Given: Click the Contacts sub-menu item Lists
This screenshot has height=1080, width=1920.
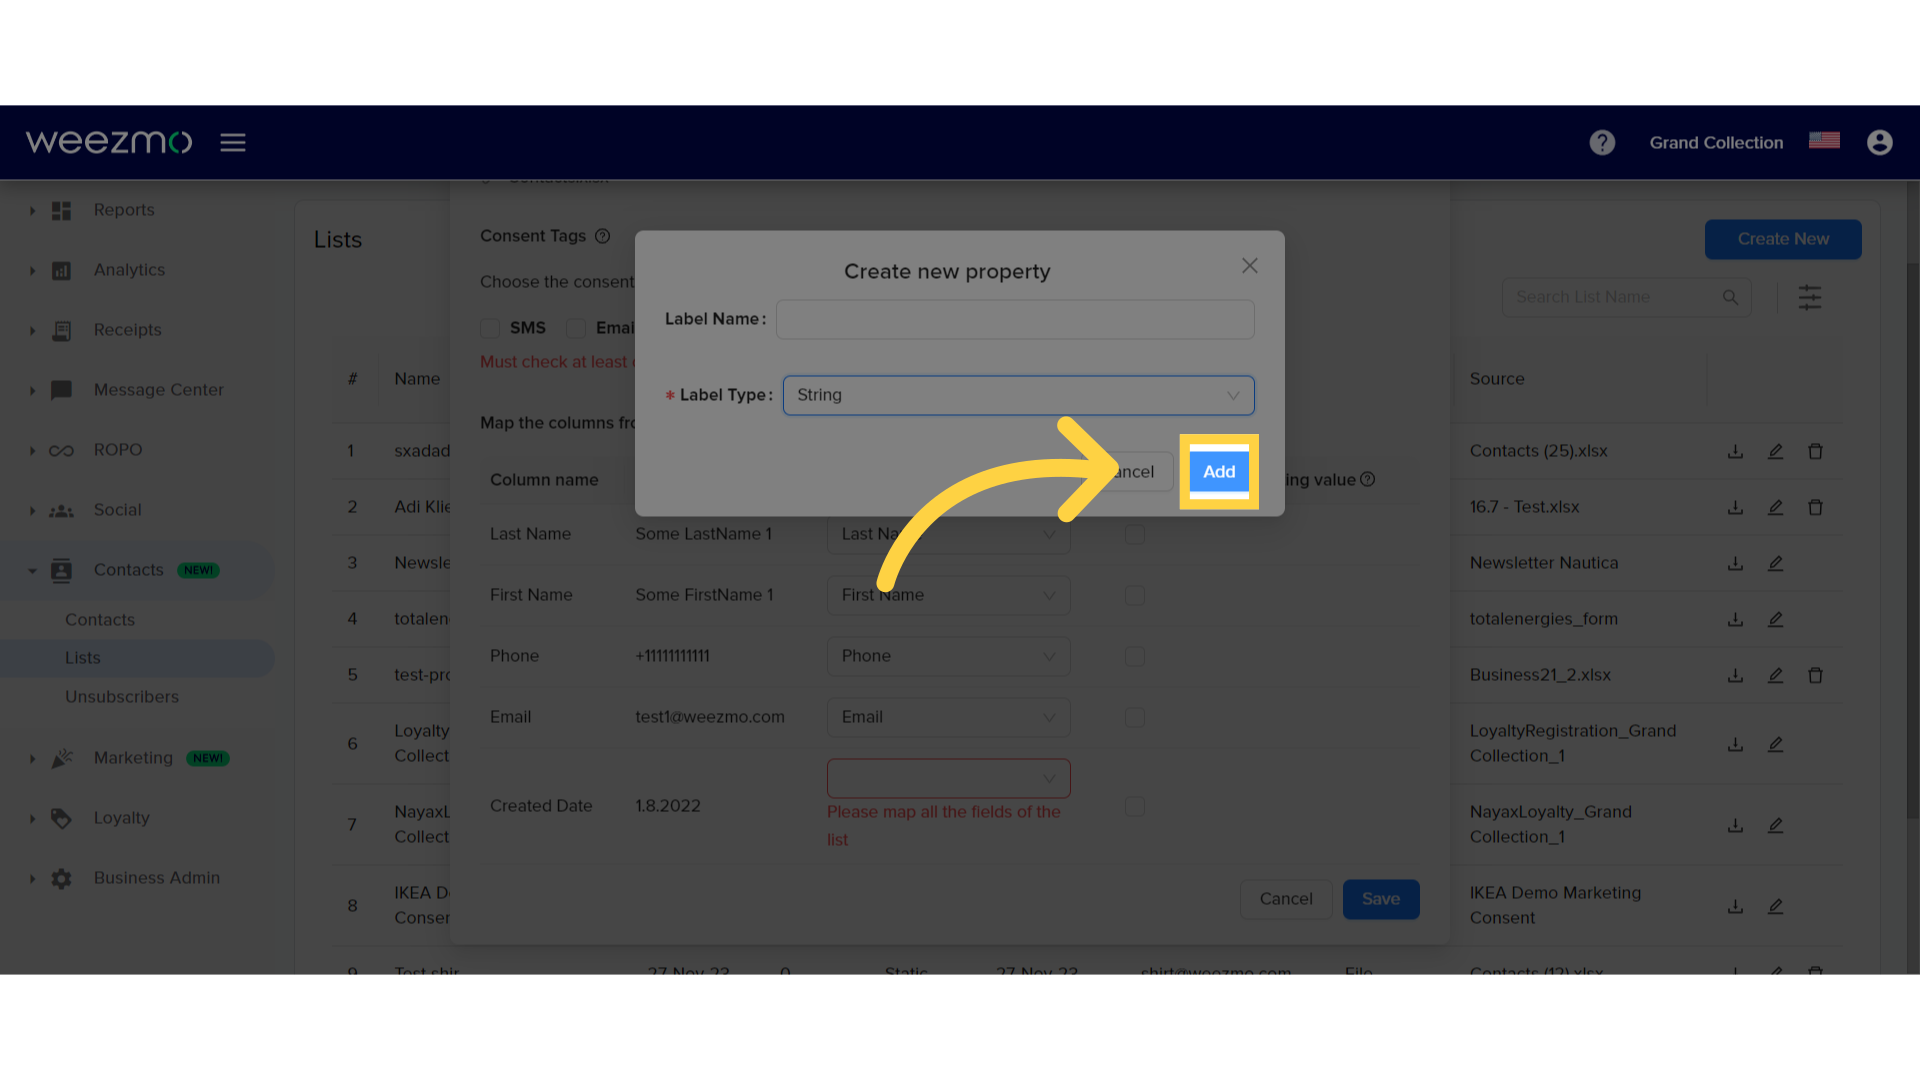Looking at the screenshot, I should [82, 658].
